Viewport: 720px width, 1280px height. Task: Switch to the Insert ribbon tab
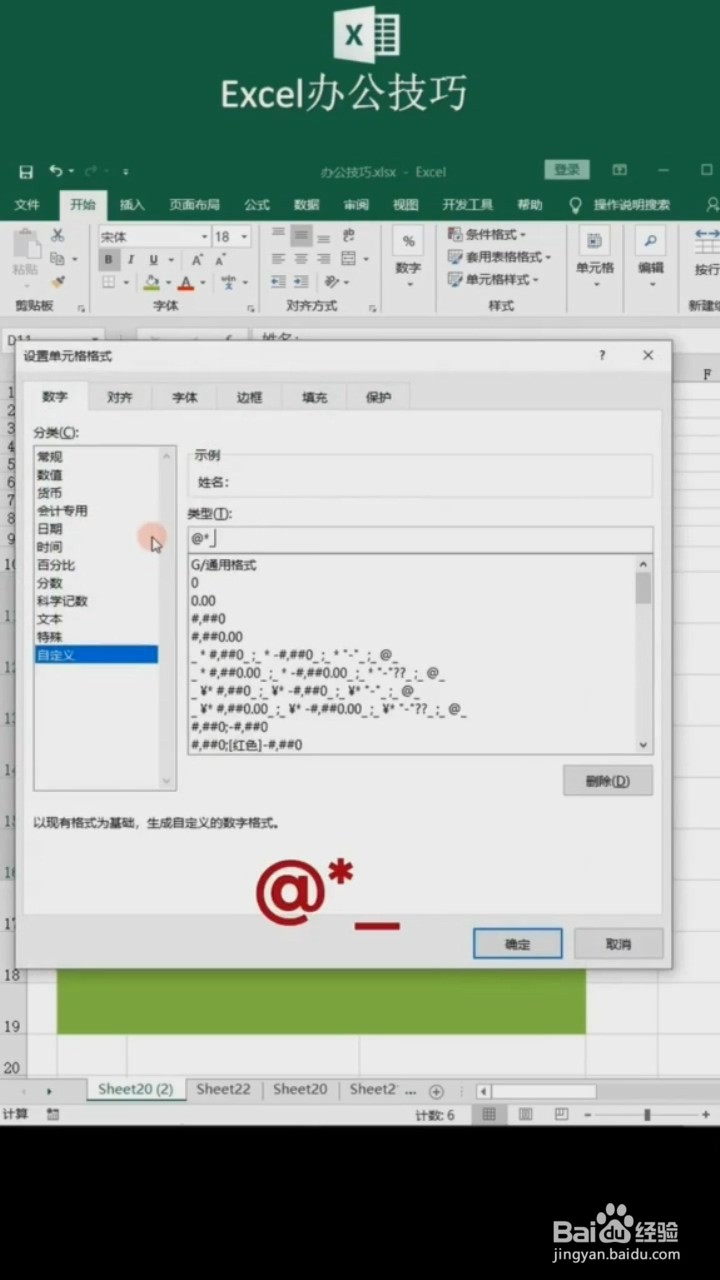point(132,205)
